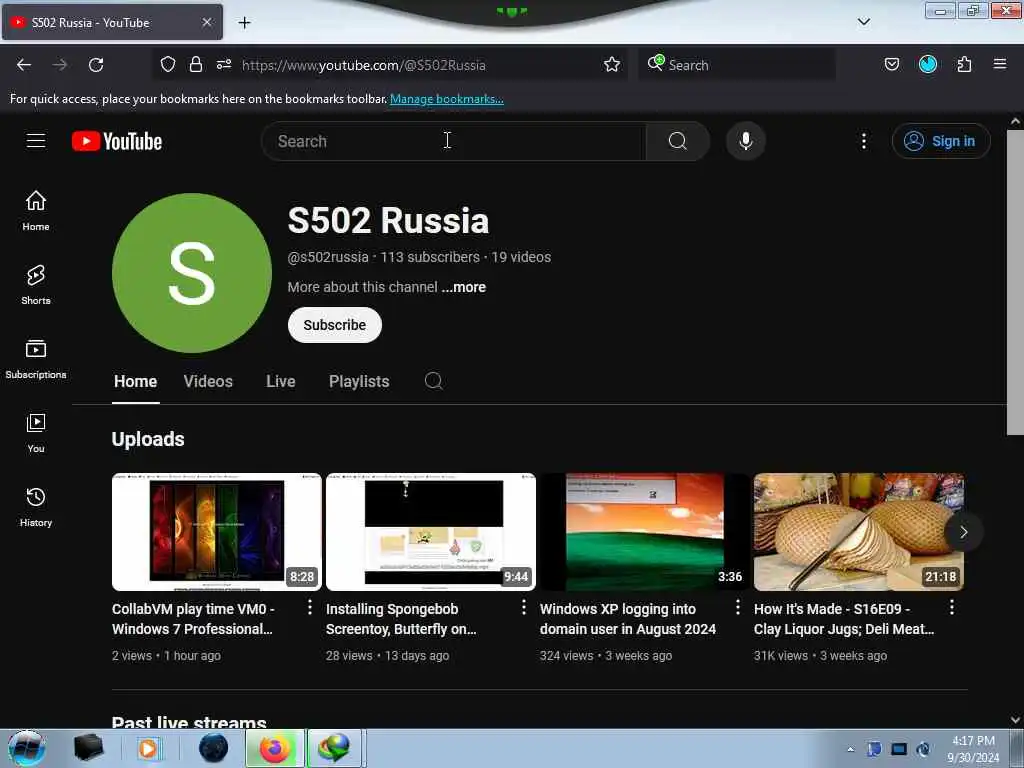Open site permissions icon in address bar
1024x768 pixels.
224,65
